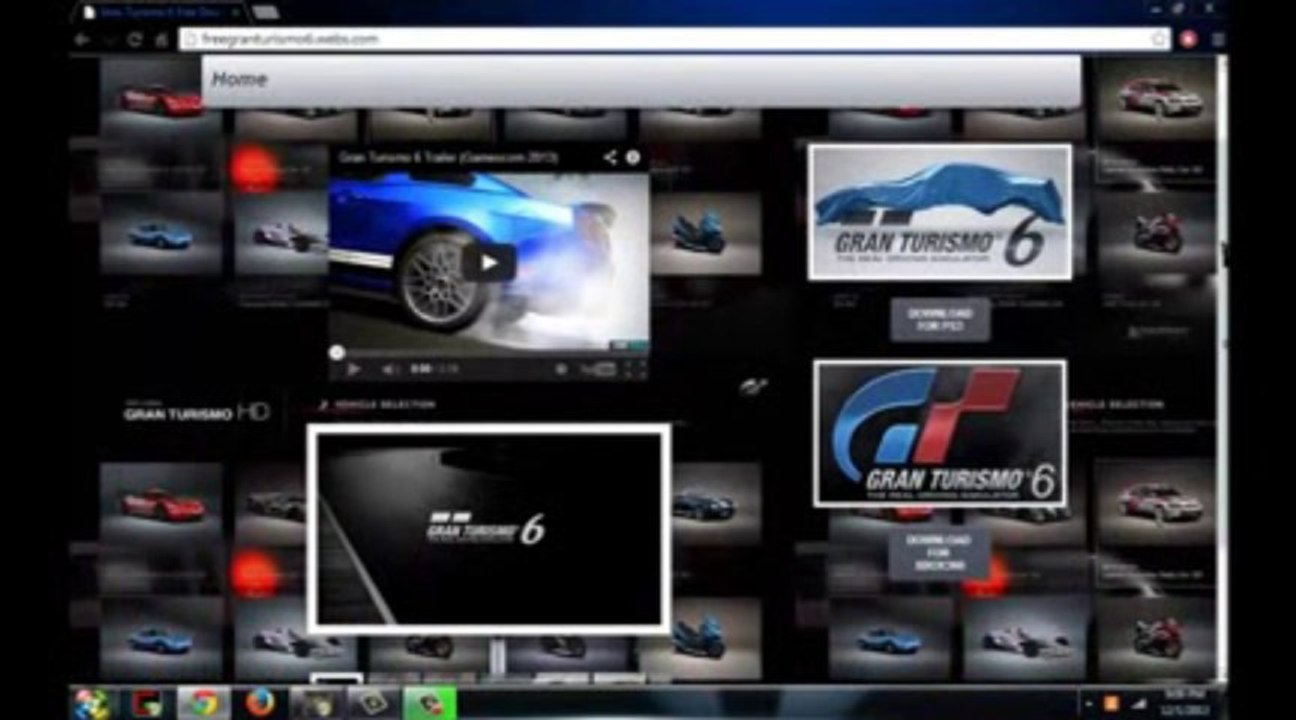Close the Gran Turismo 6 browser tab
This screenshot has height=720, width=1296.
pos(236,13)
